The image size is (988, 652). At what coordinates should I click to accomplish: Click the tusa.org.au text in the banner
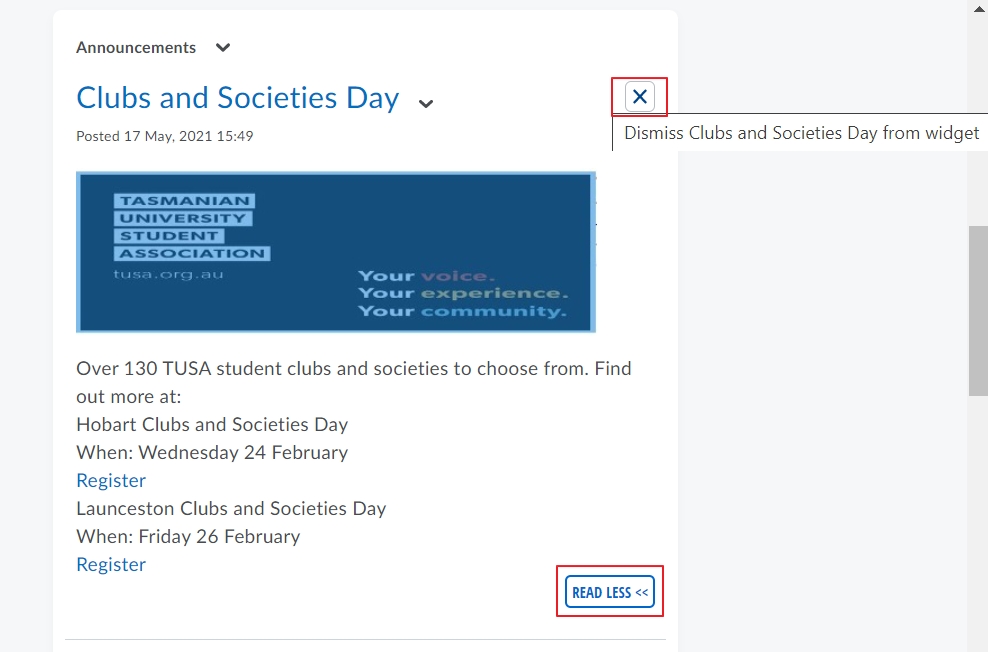click(x=168, y=275)
